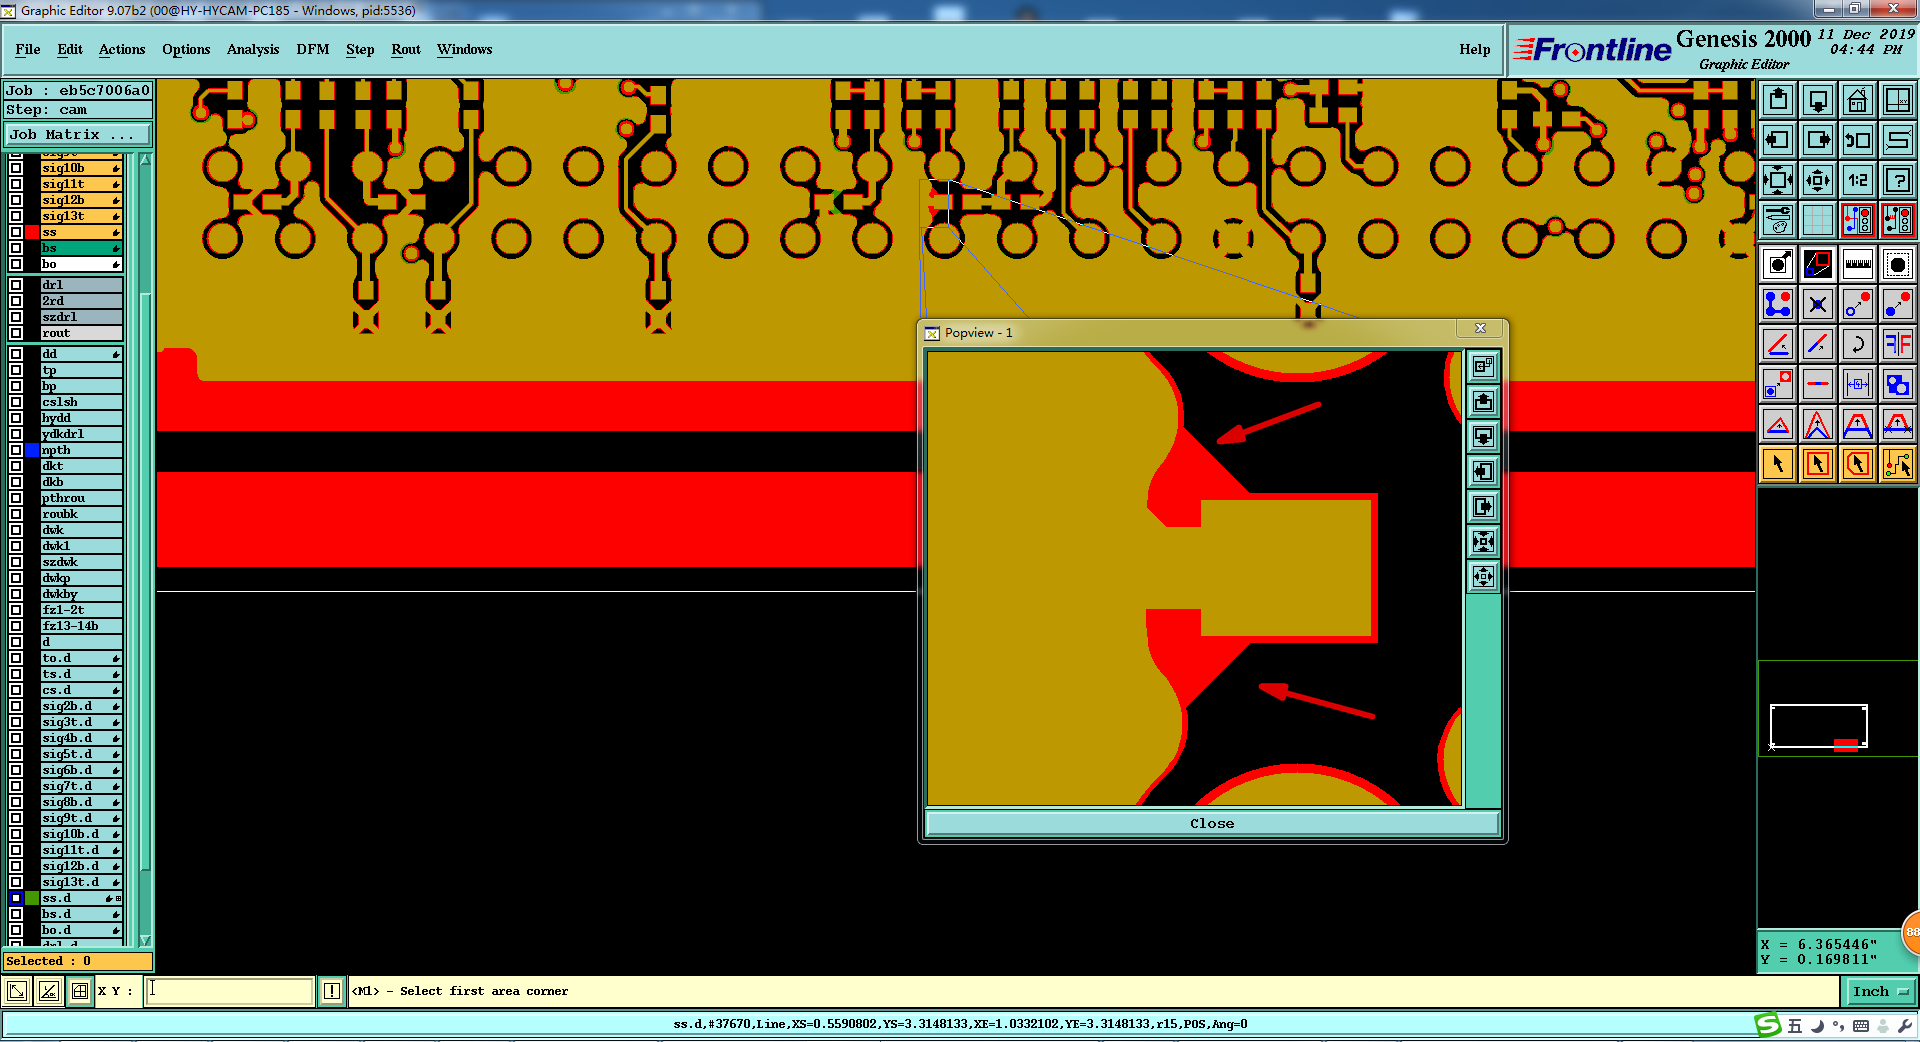Viewport: 1920px width, 1042px height.
Task: Select the sig13t layer name
Action: 81,216
